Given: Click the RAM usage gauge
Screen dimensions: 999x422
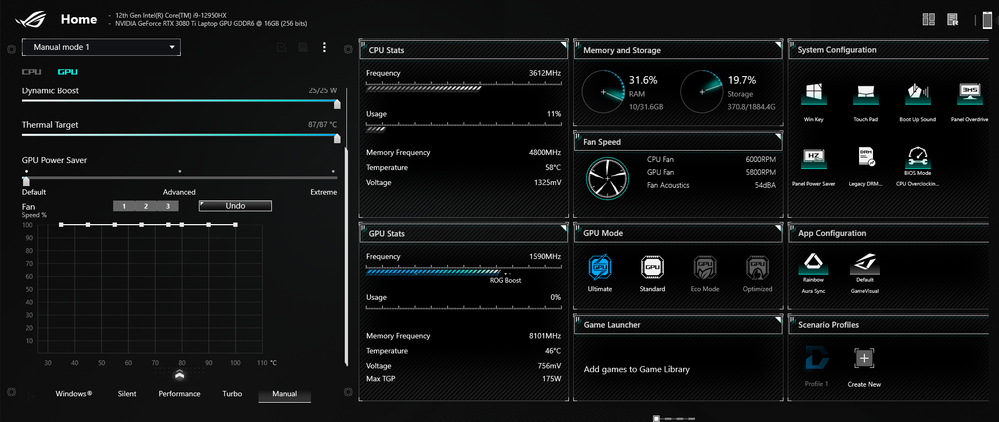Looking at the screenshot, I should pos(603,92).
